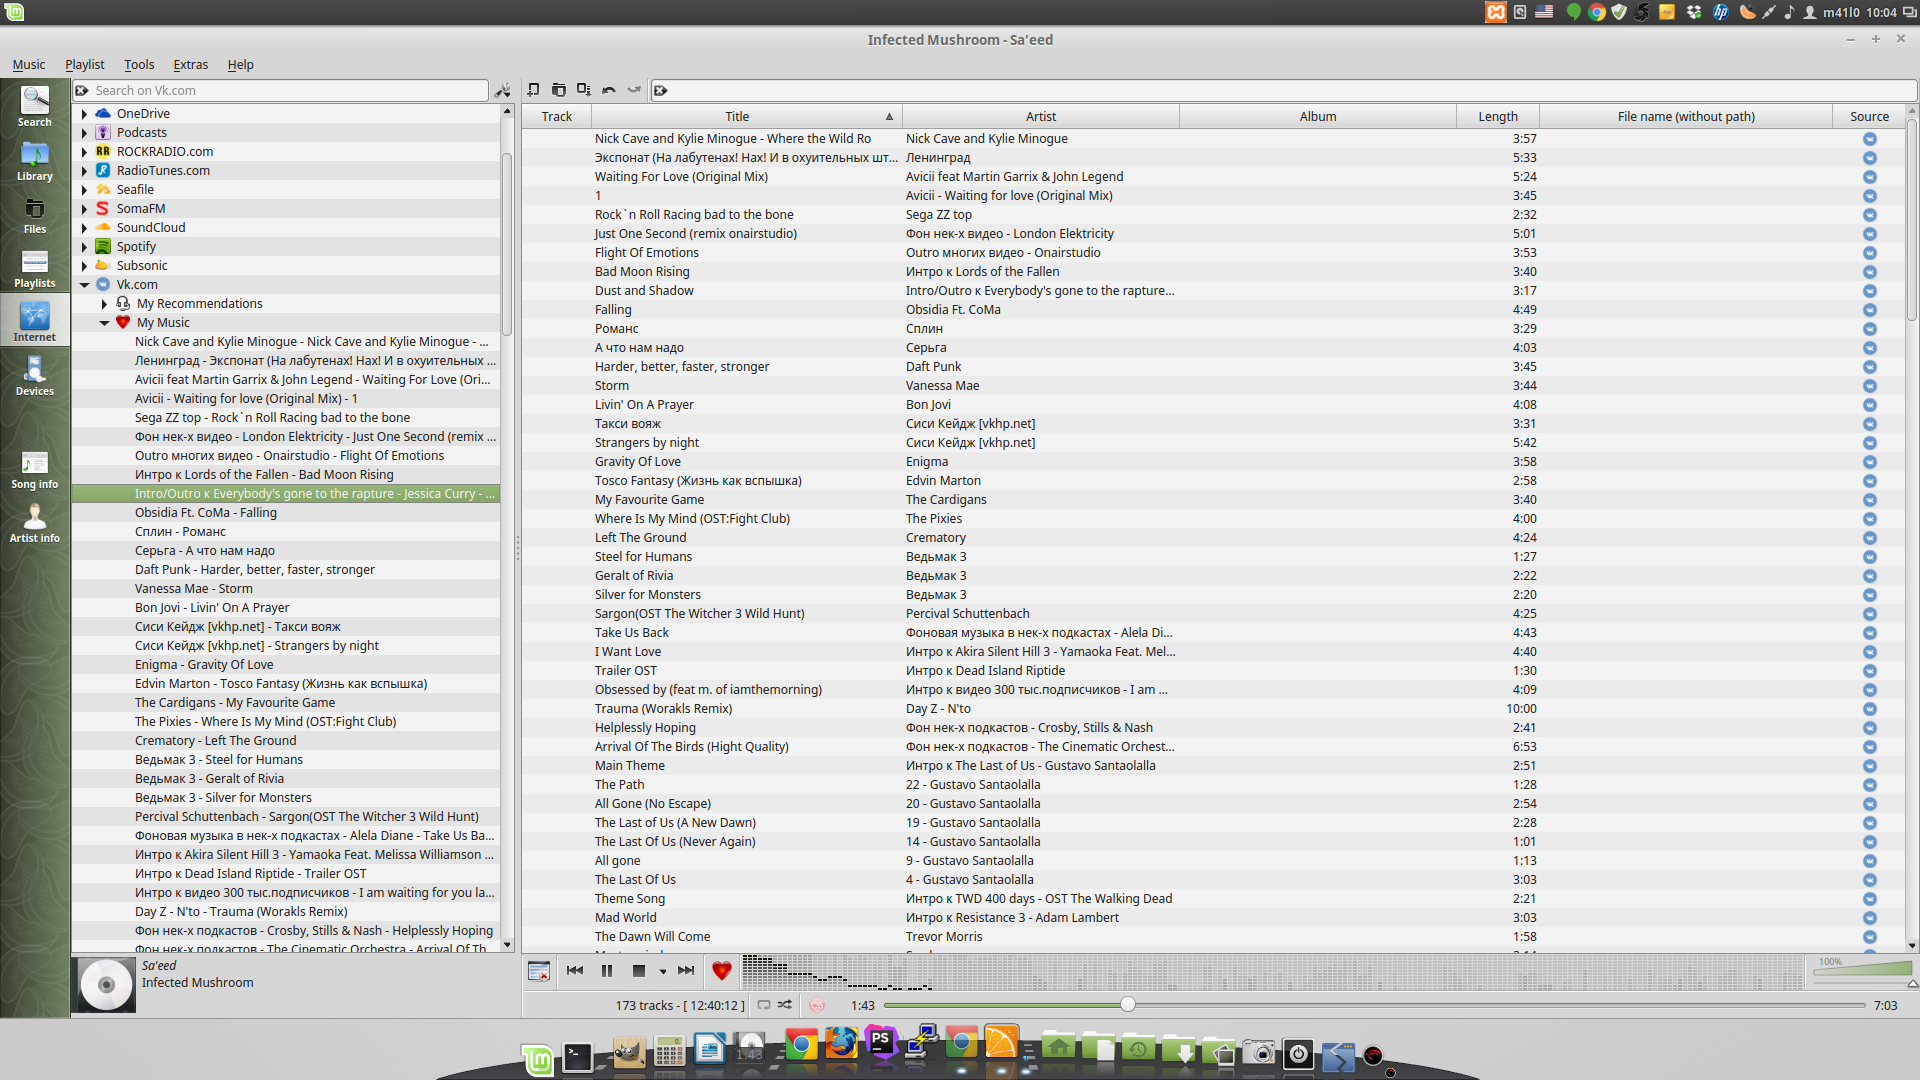Expand the OneDrive tree item

pyautogui.click(x=84, y=114)
